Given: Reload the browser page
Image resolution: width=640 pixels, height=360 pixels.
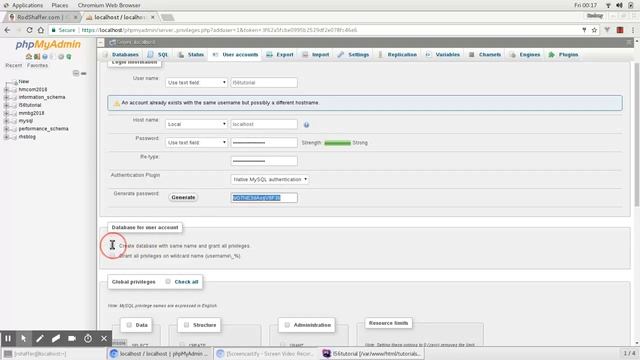Looking at the screenshot, I should click(x=29, y=30).
